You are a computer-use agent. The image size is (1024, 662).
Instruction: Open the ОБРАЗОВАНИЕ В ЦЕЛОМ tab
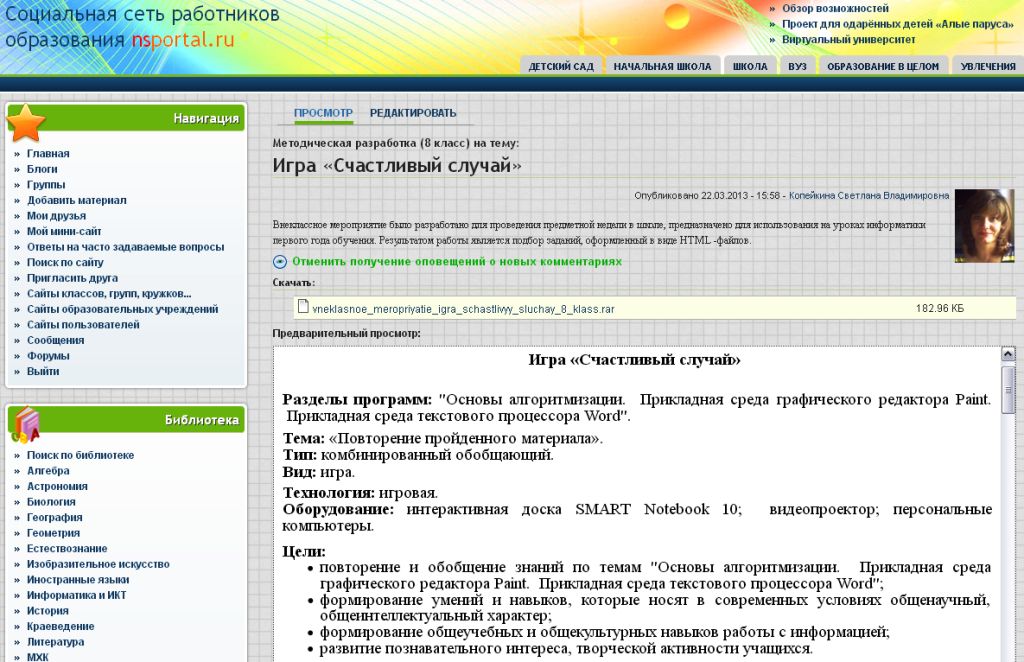point(882,66)
